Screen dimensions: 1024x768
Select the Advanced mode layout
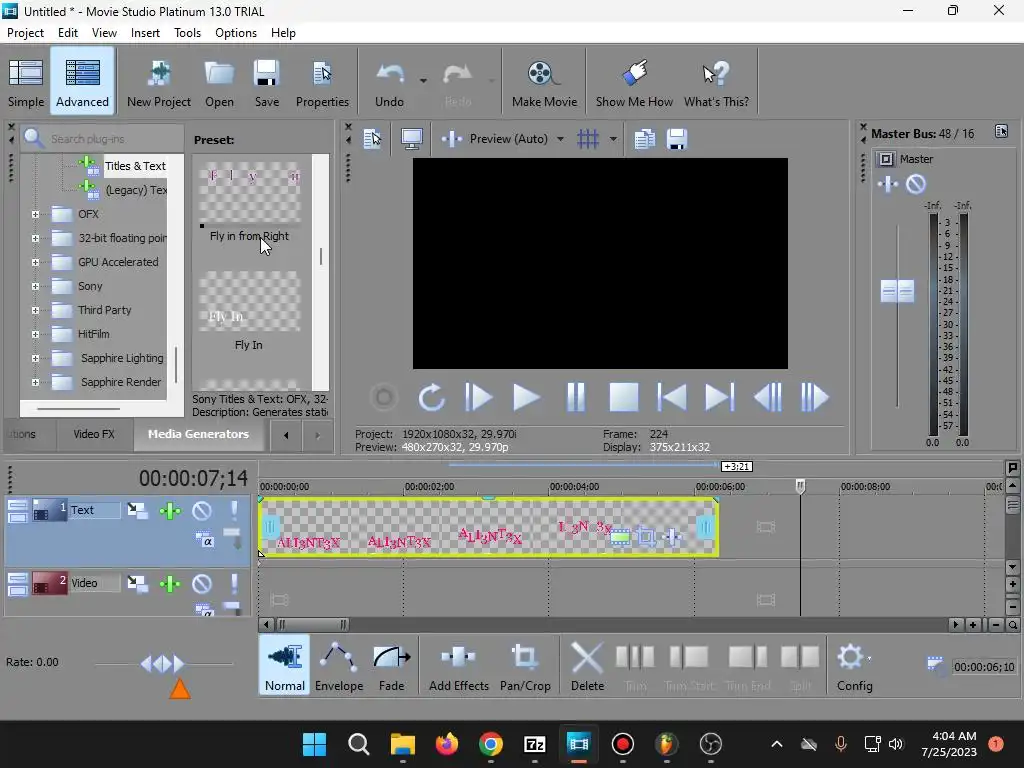(x=82, y=83)
